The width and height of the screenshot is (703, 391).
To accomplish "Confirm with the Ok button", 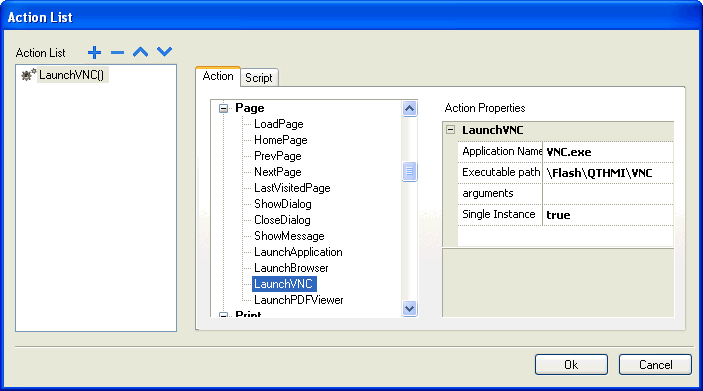I will click(571, 365).
